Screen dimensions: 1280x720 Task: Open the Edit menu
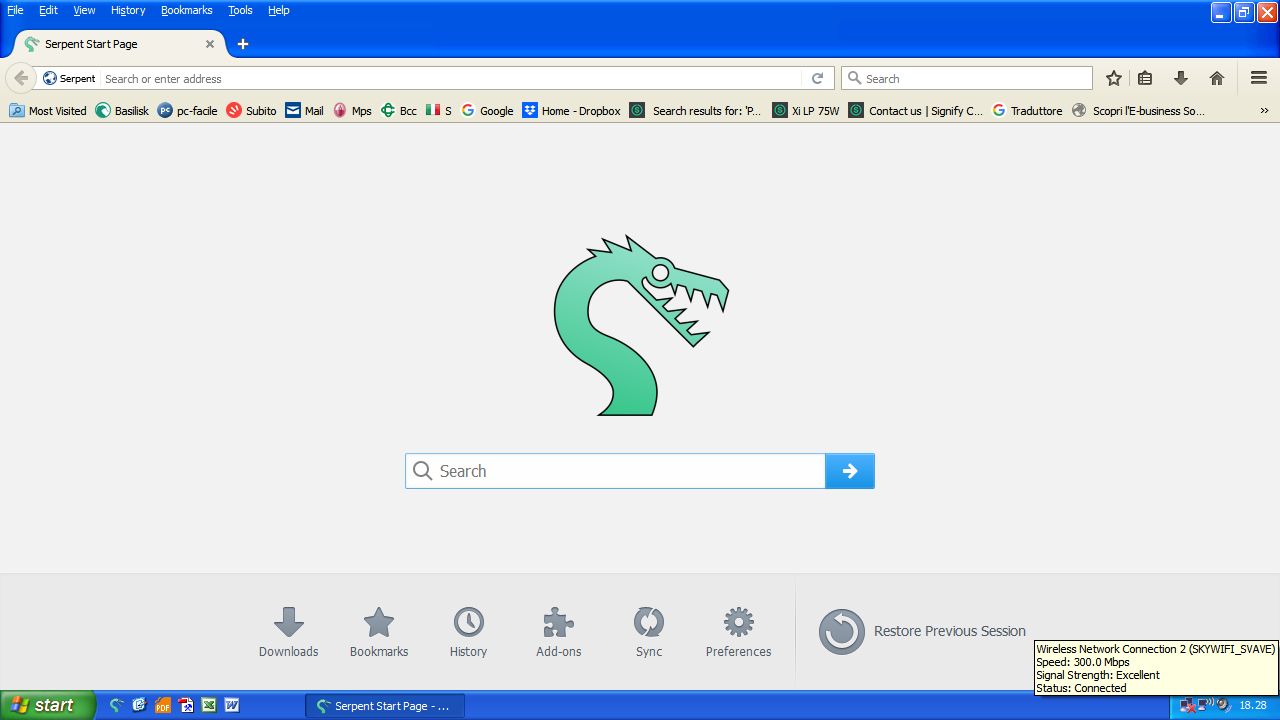pyautogui.click(x=48, y=10)
